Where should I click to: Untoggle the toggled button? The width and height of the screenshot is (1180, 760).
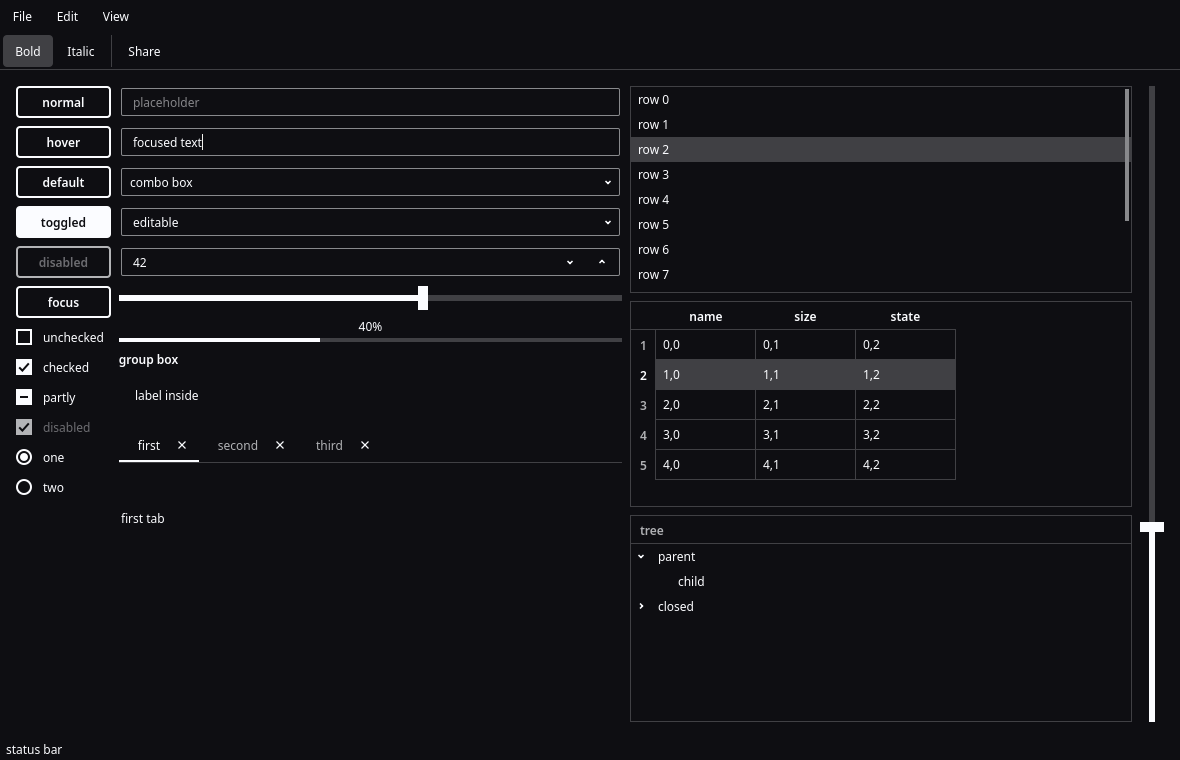[63, 222]
